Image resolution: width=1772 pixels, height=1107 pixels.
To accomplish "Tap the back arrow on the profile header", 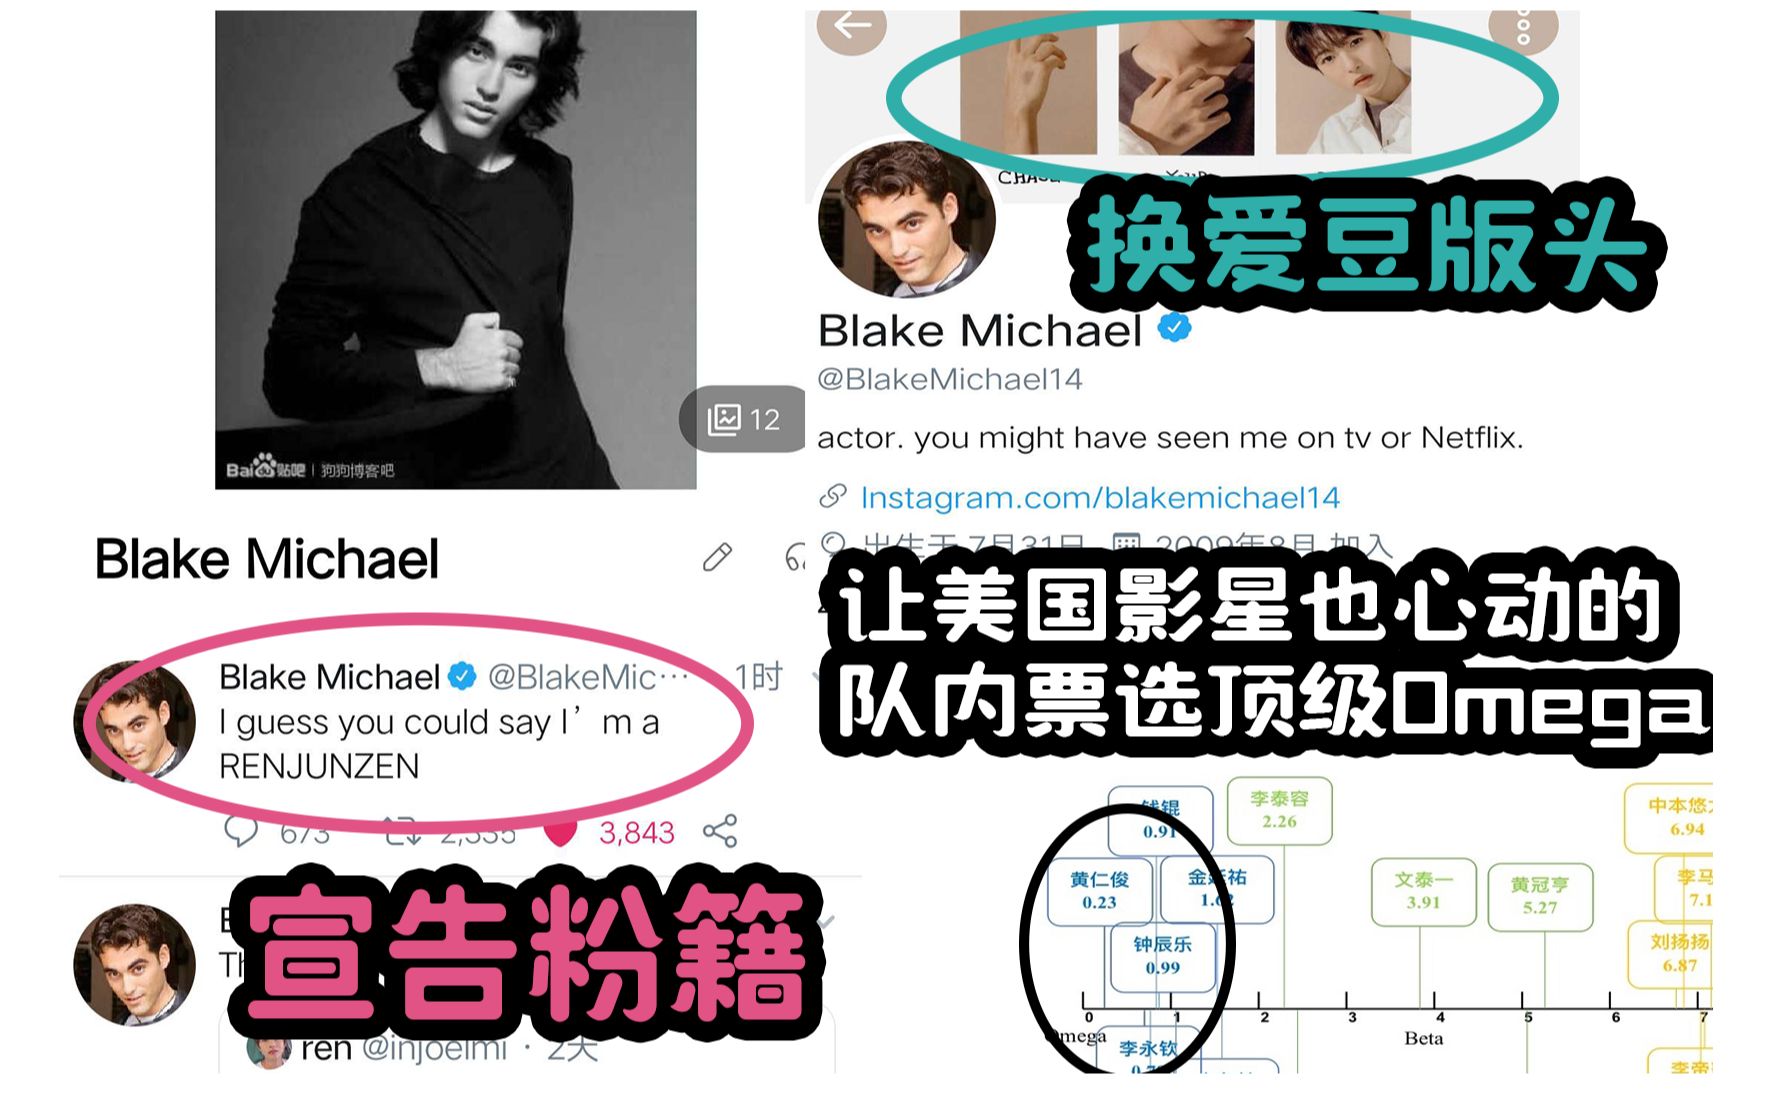I will click(852, 27).
